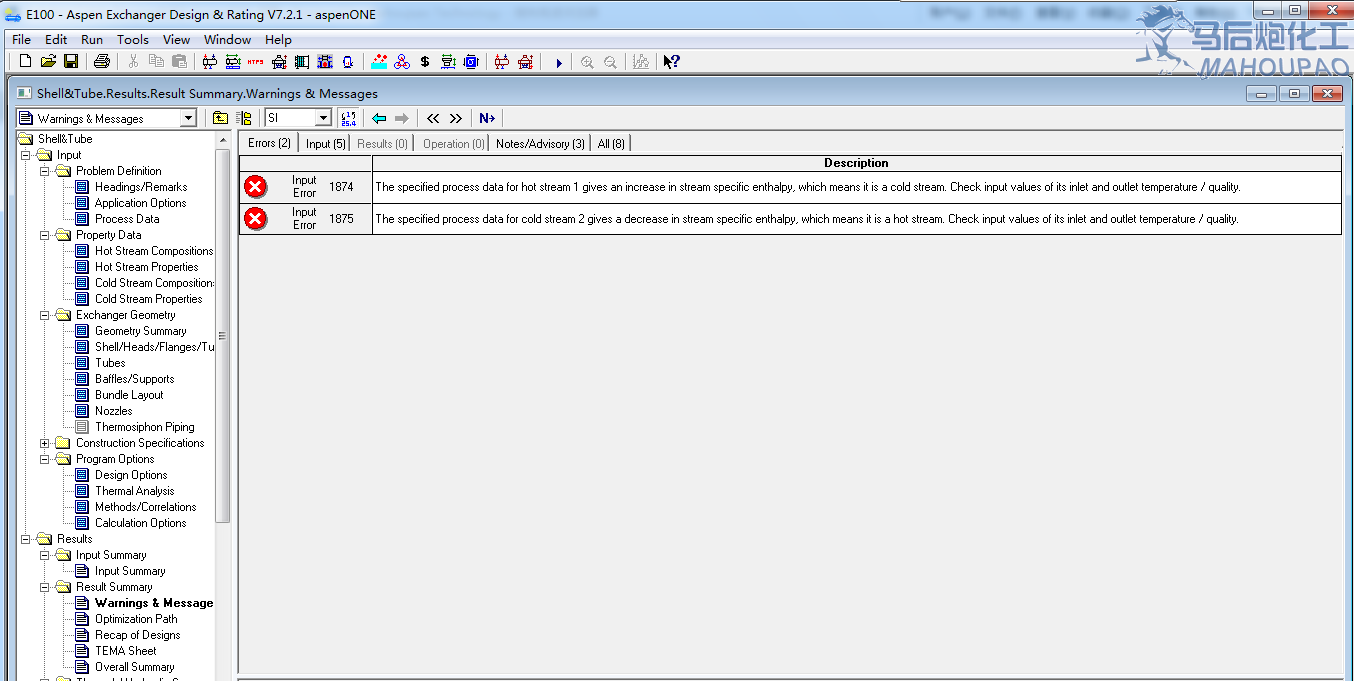Toggle the navigation tree pane icon
The width and height of the screenshot is (1354, 681).
point(244,118)
